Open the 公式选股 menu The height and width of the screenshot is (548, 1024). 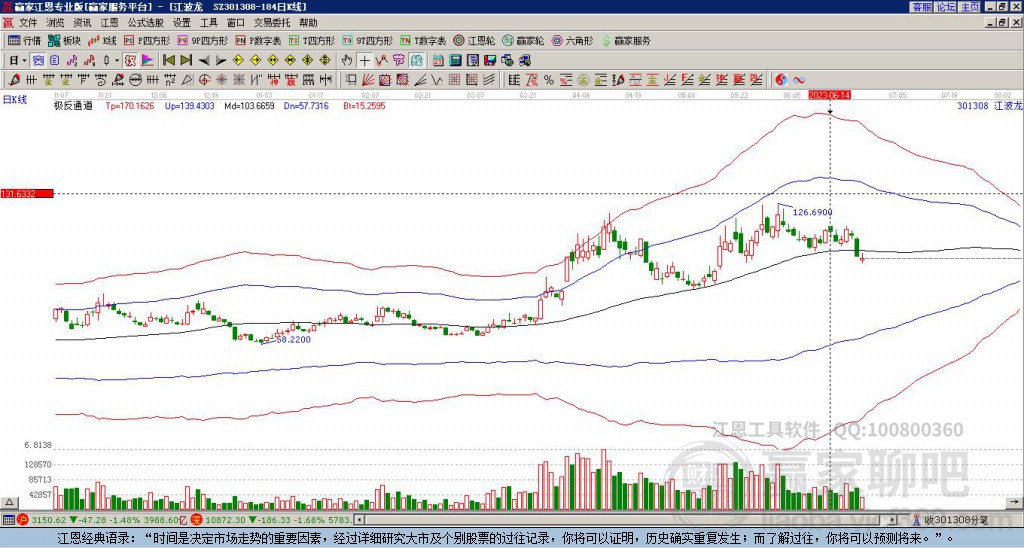[x=146, y=23]
